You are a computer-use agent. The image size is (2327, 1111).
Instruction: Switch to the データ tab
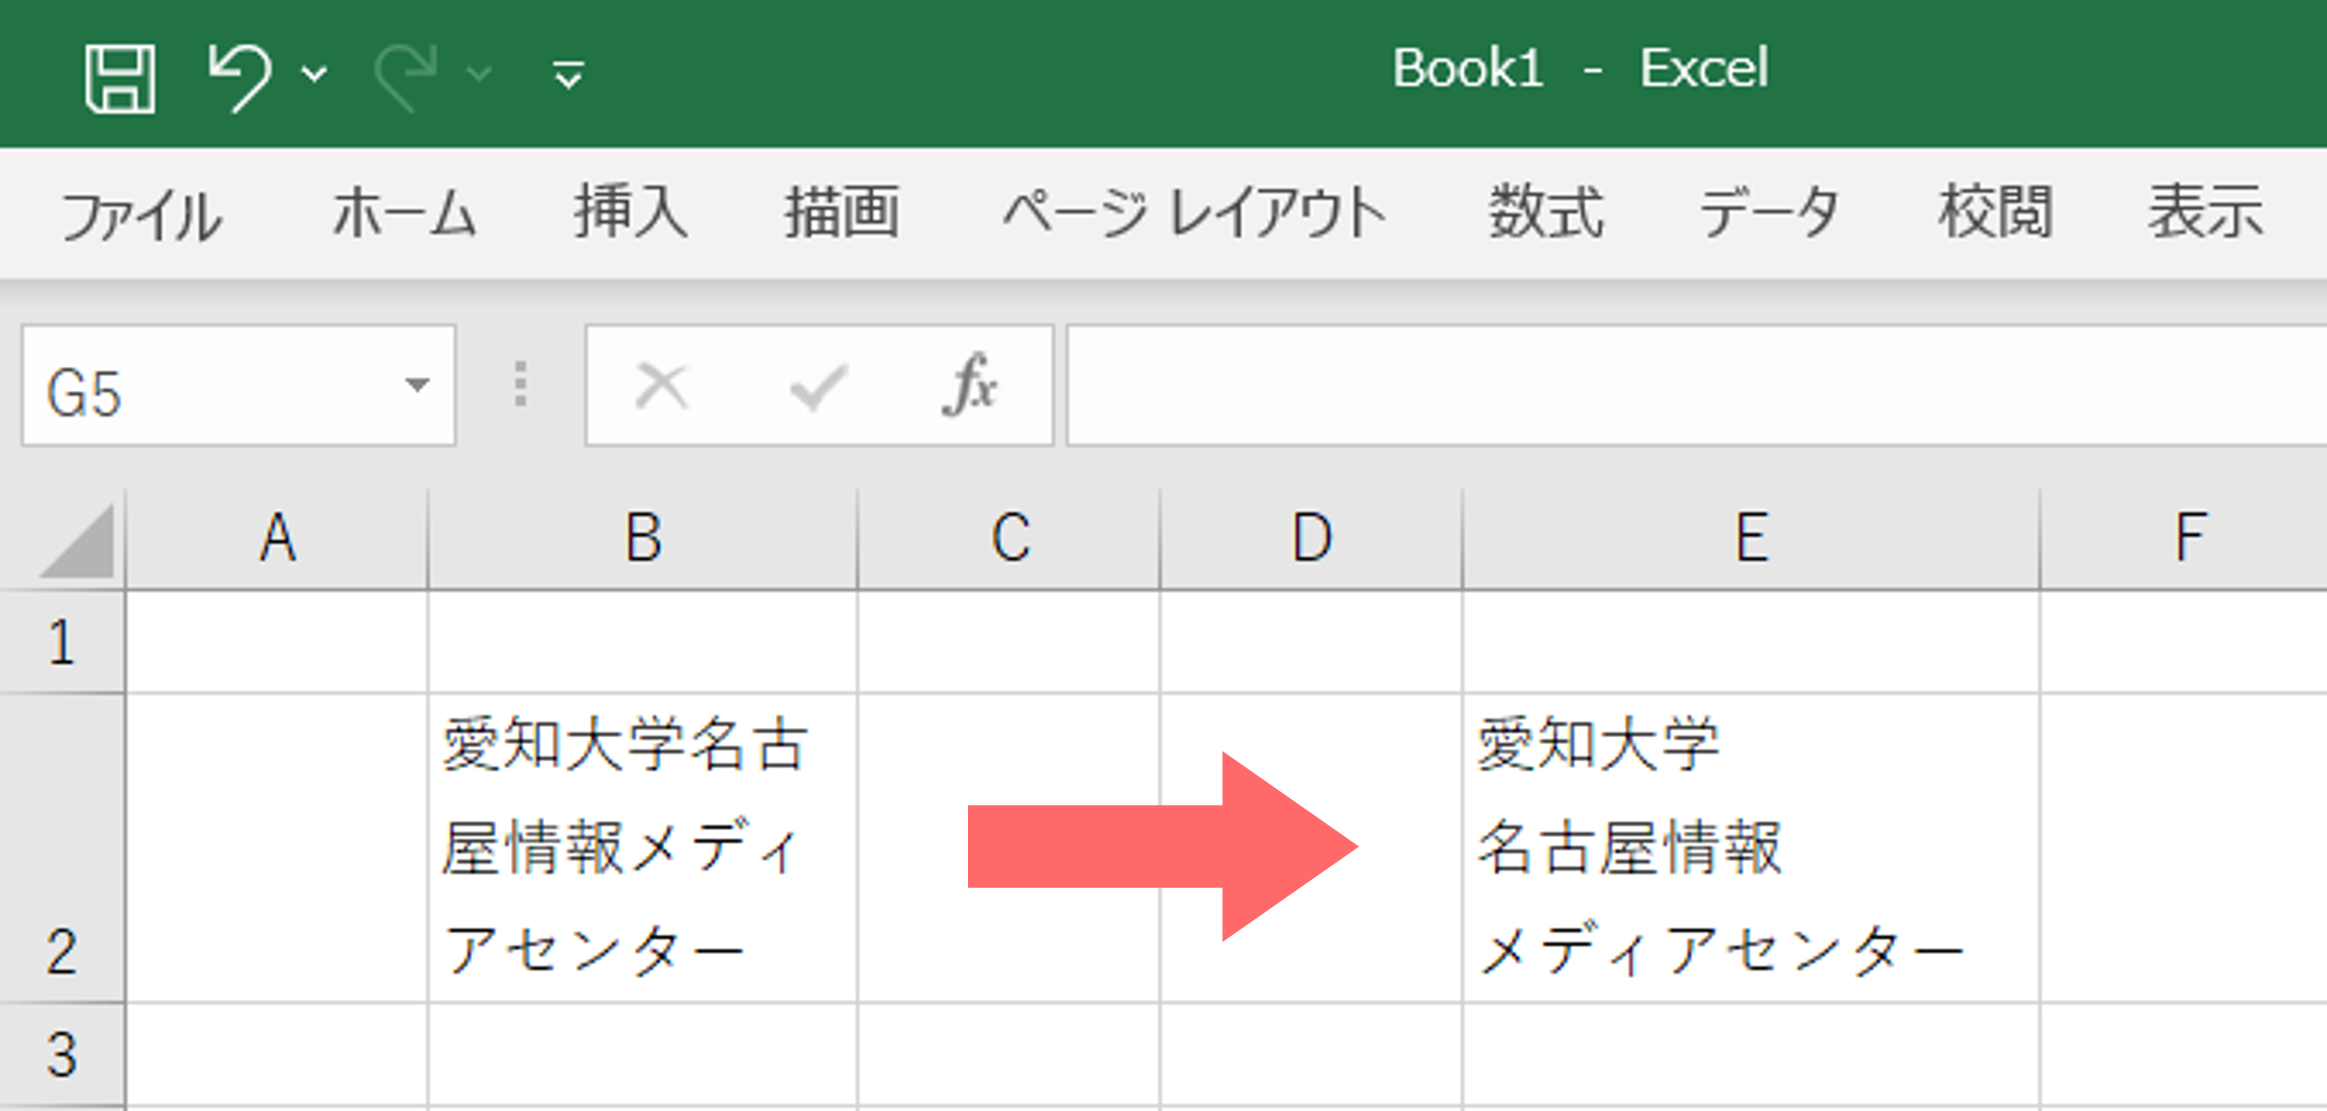tap(1770, 213)
